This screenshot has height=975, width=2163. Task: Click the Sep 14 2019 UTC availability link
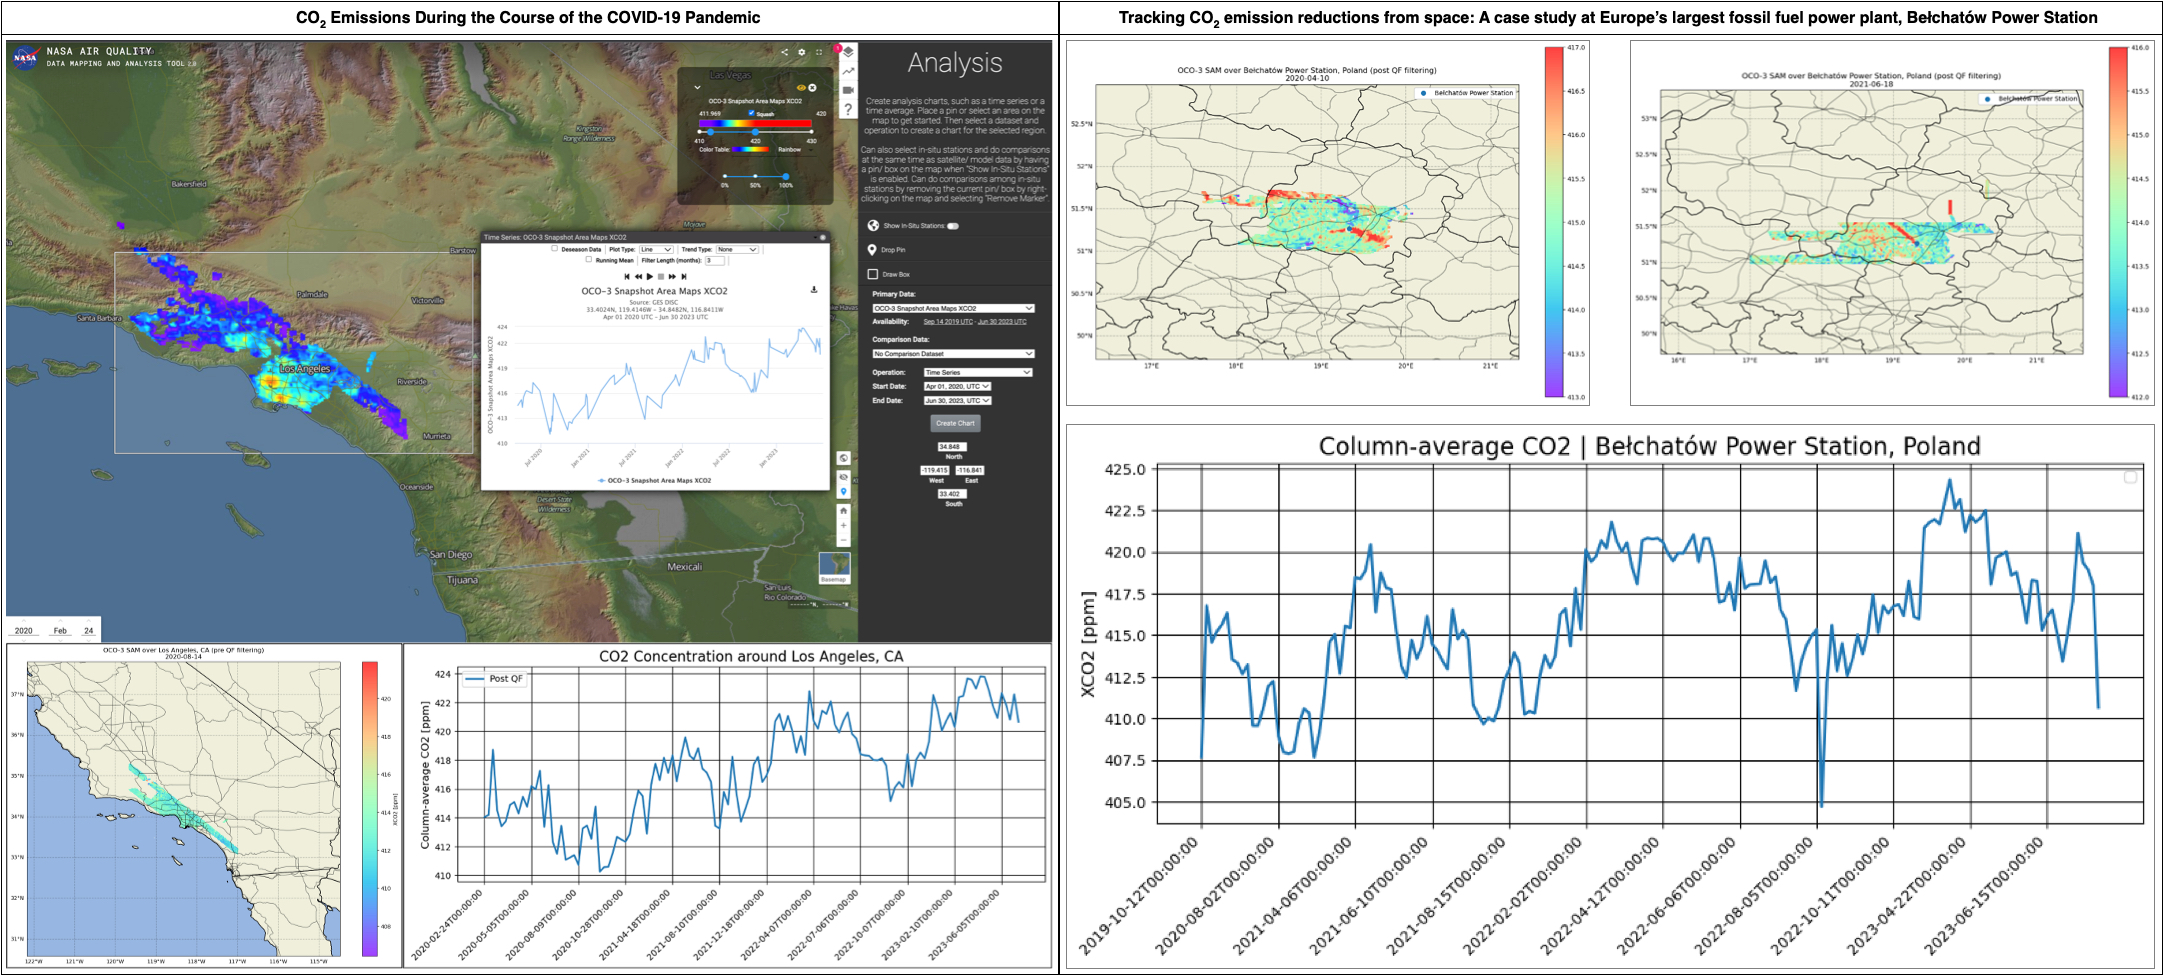(x=948, y=322)
